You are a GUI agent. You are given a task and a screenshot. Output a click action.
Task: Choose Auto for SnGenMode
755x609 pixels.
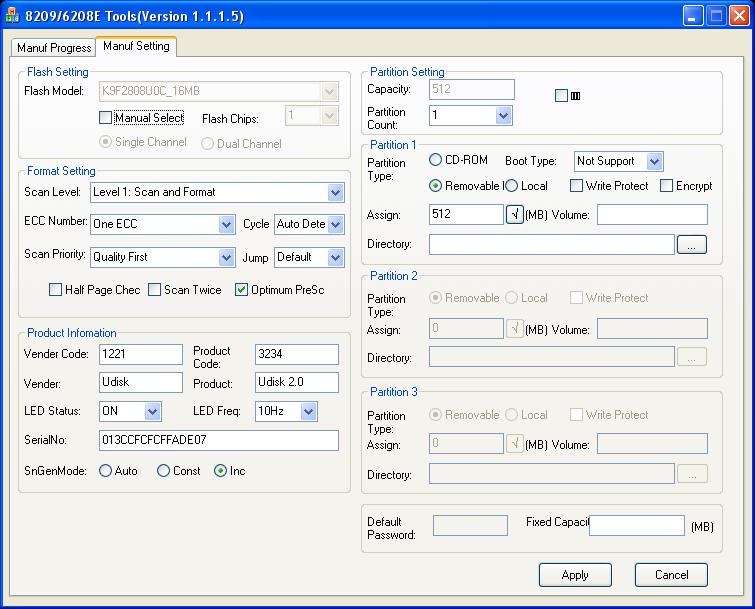pyautogui.click(x=105, y=471)
